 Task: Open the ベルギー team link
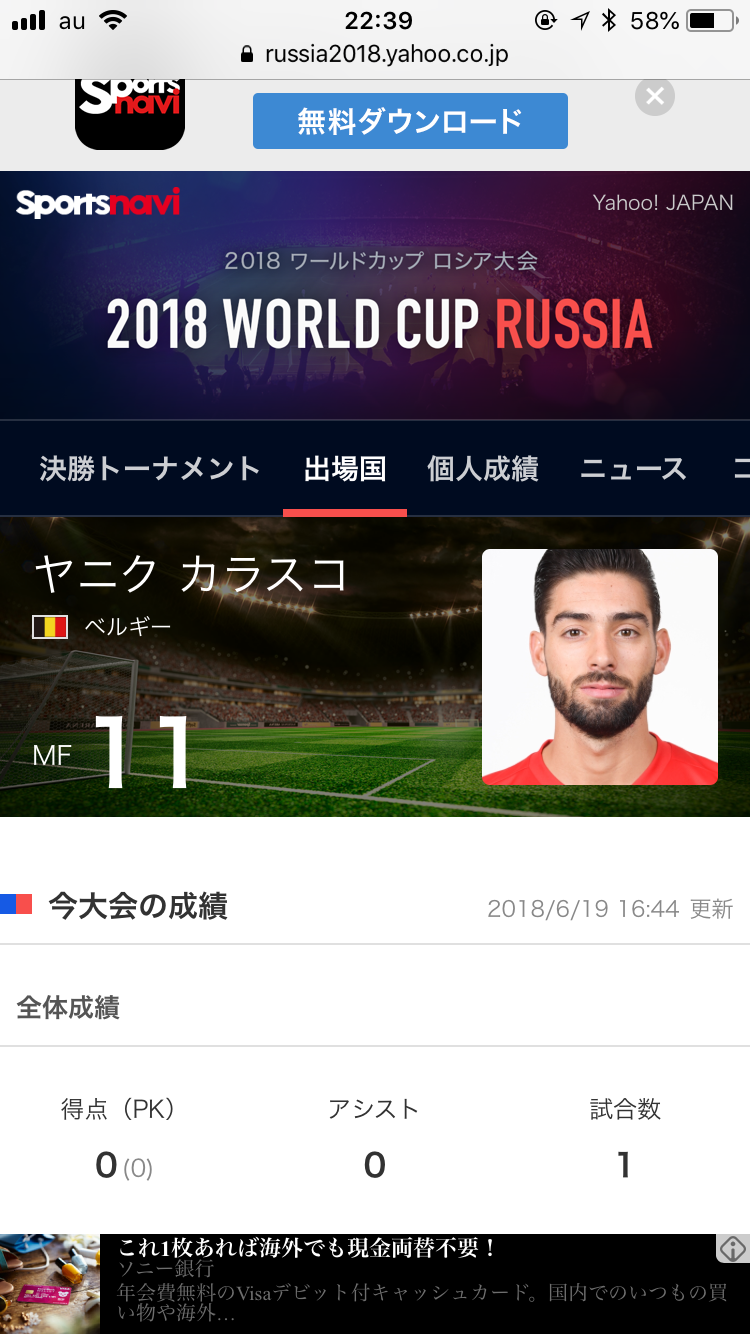(x=128, y=627)
